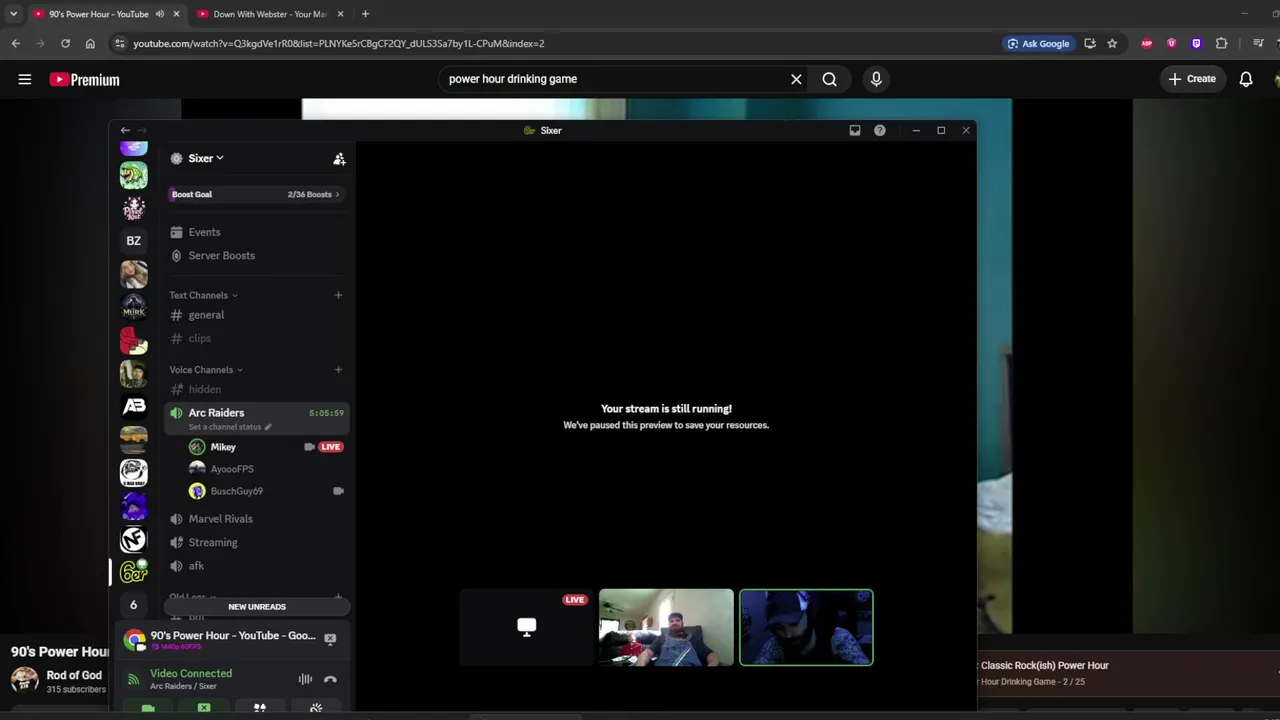This screenshot has height=720, width=1280.
Task: Select the green-outlined webcam thumbnail
Action: tap(806, 627)
